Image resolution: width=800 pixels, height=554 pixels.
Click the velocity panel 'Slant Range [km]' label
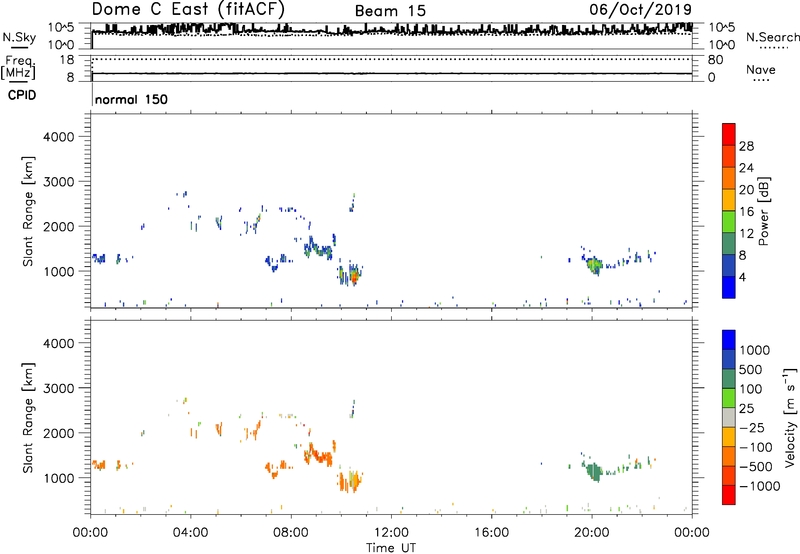coord(28,418)
